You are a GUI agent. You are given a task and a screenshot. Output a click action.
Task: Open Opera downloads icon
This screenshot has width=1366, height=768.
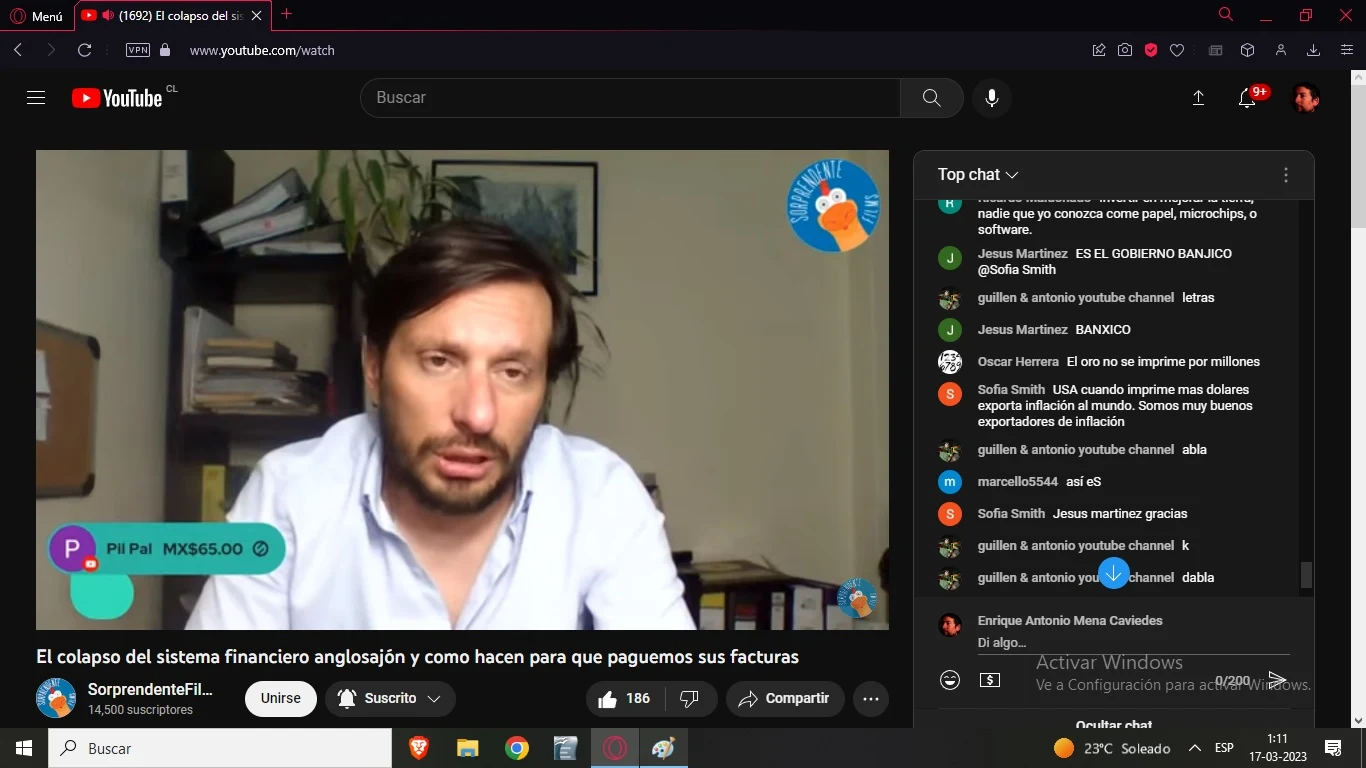[1314, 50]
